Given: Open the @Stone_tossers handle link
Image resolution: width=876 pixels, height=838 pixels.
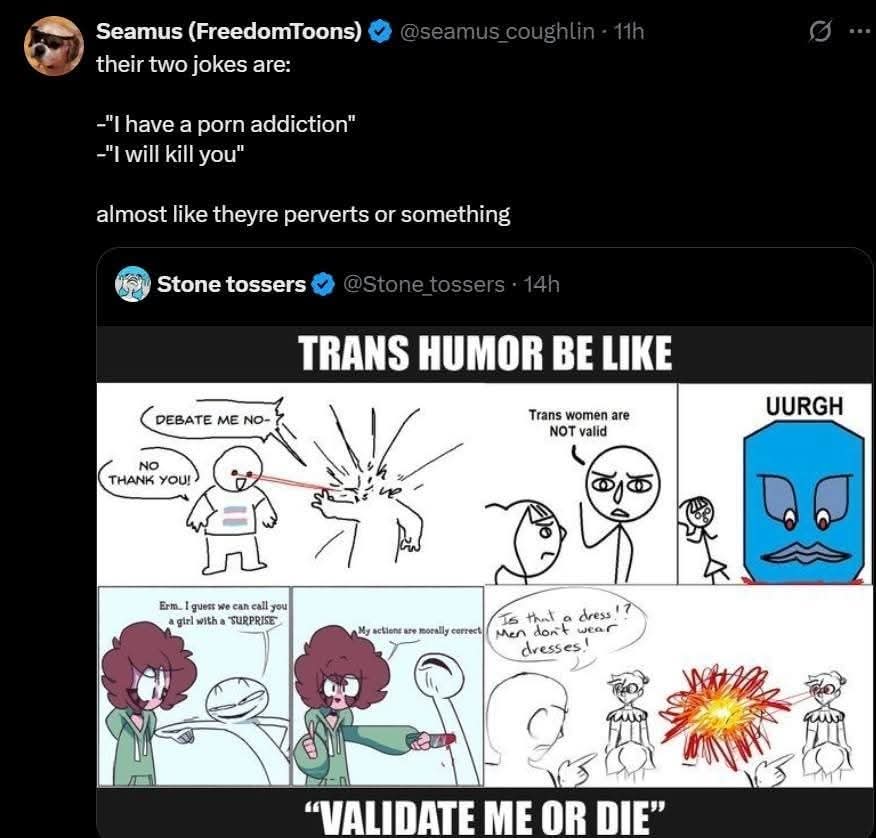Looking at the screenshot, I should point(424,284).
